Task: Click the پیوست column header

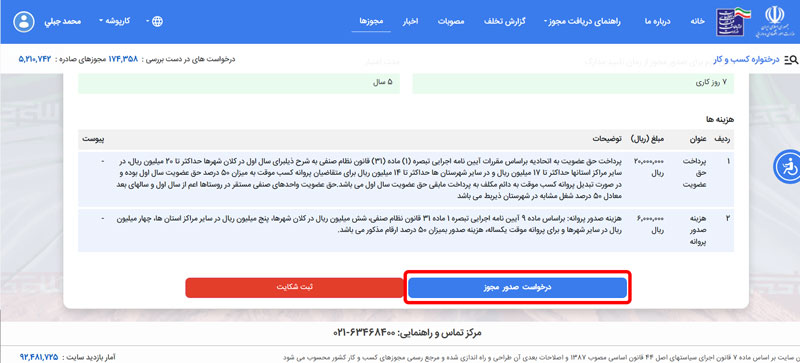Action: click(93, 138)
